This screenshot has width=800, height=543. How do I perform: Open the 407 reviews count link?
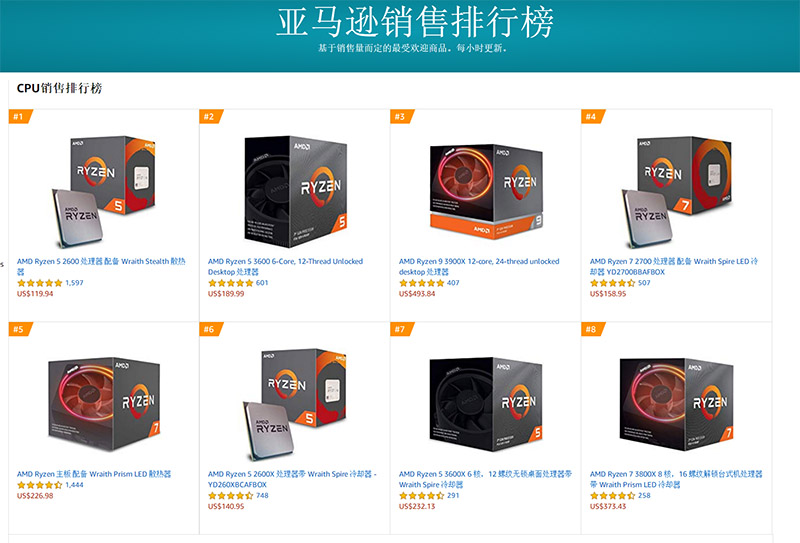(x=453, y=283)
